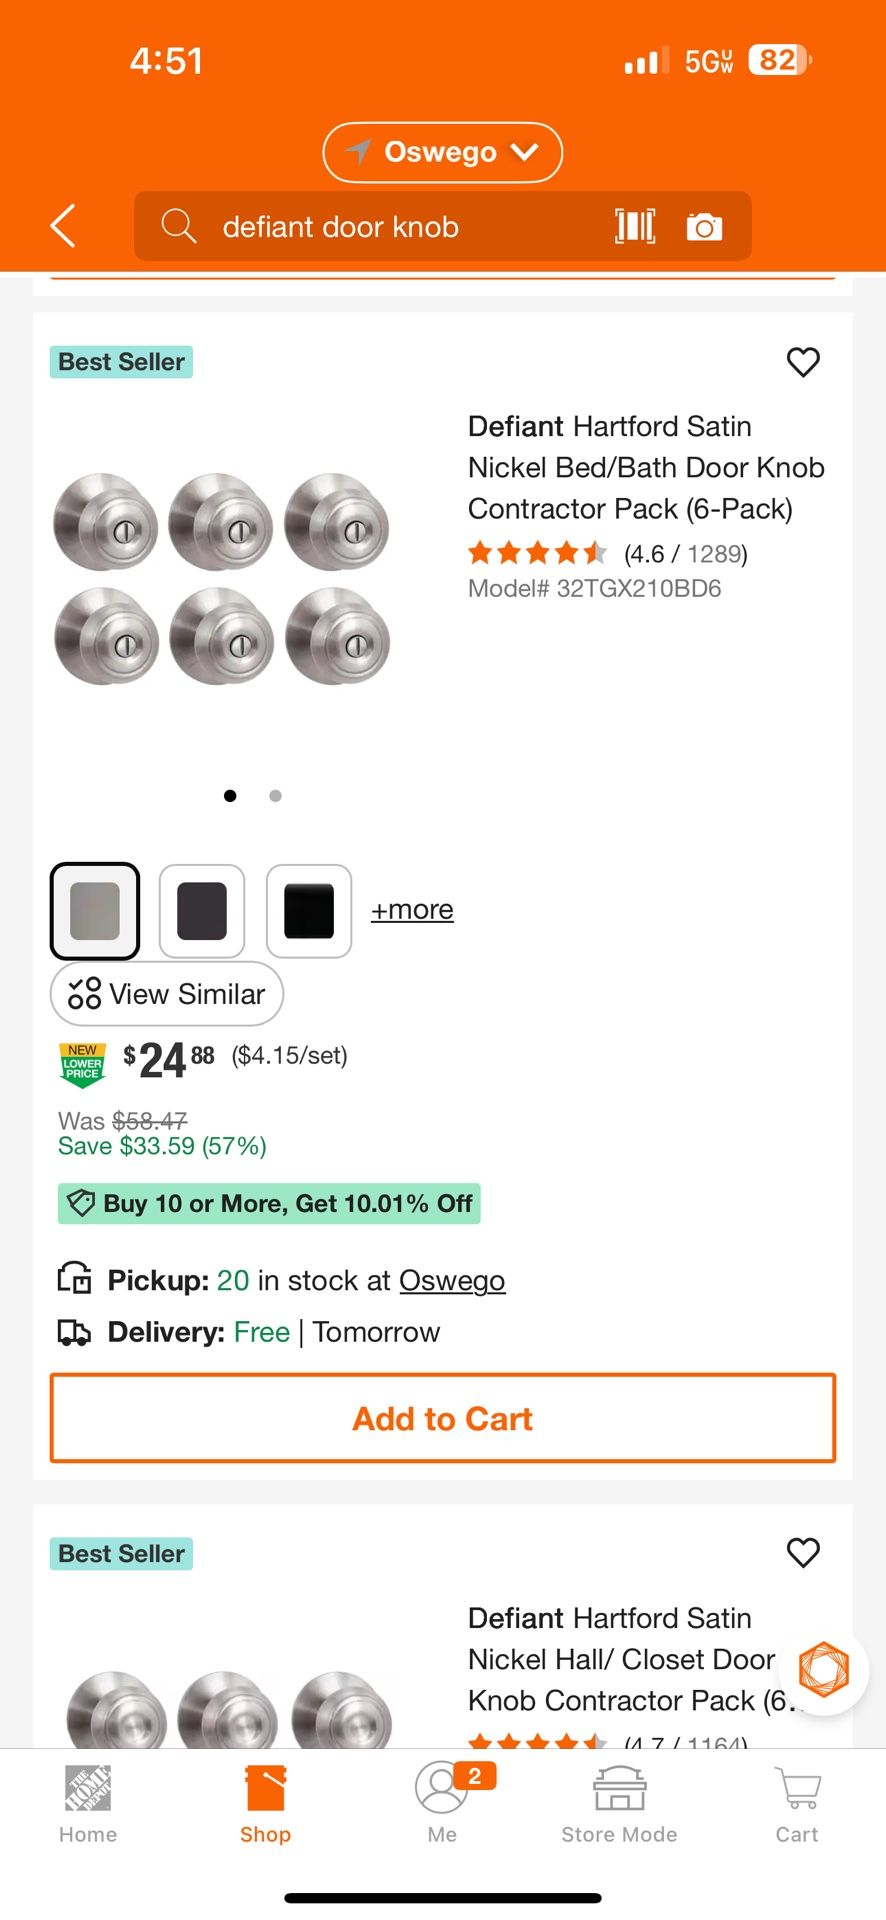This screenshot has height=1920, width=886.
Task: Expand more color options via +more
Action: pos(412,910)
